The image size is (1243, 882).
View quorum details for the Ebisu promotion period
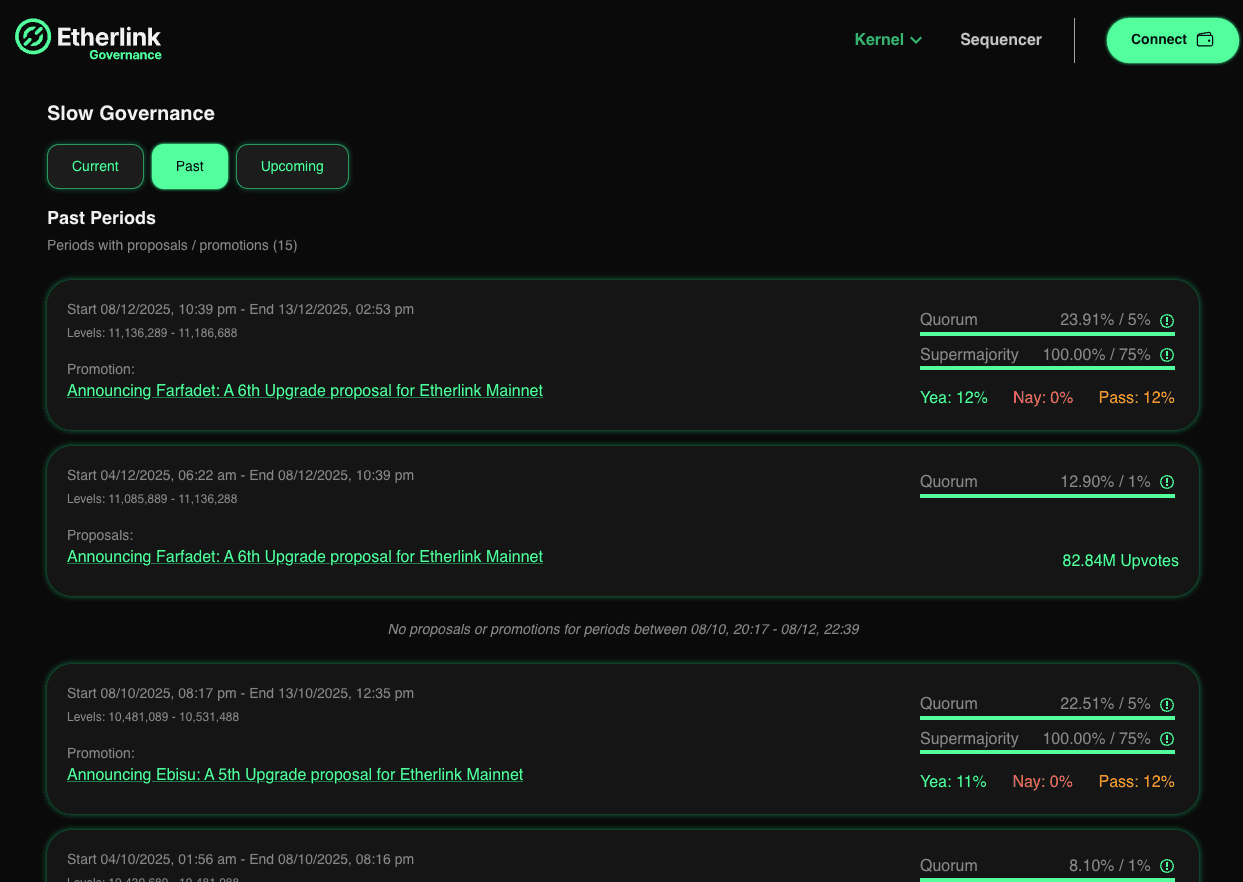pos(1167,705)
